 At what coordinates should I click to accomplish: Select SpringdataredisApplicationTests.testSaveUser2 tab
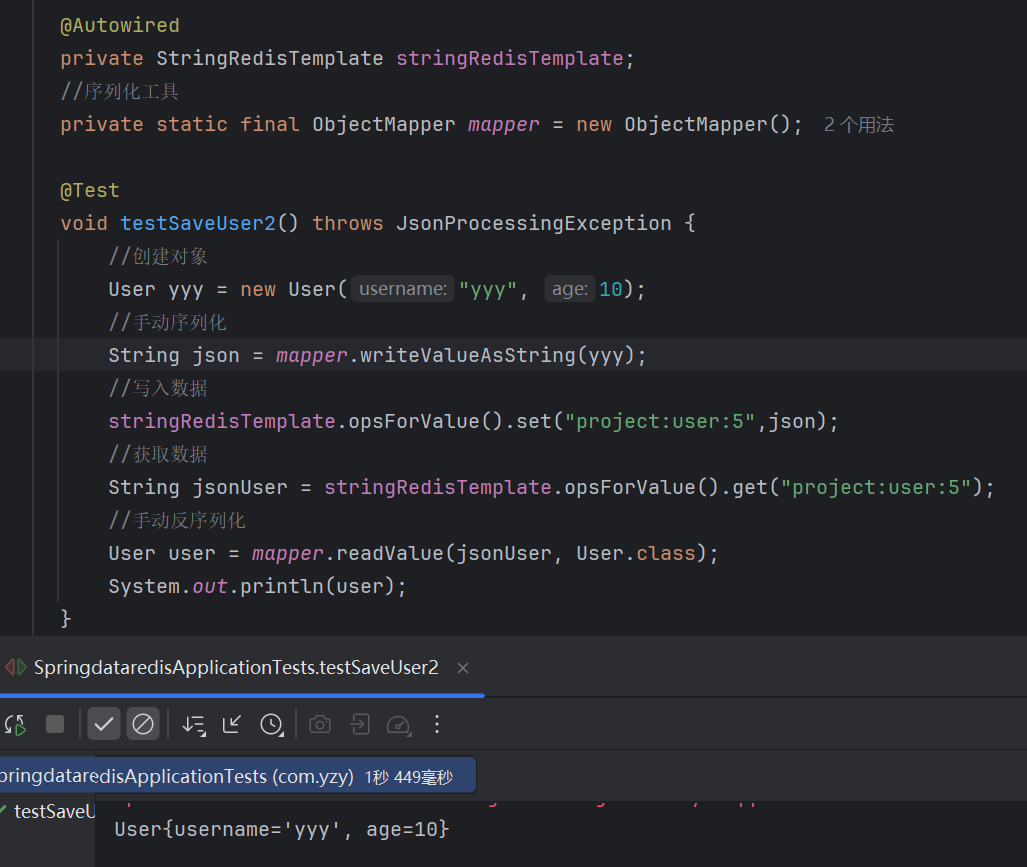click(236, 667)
